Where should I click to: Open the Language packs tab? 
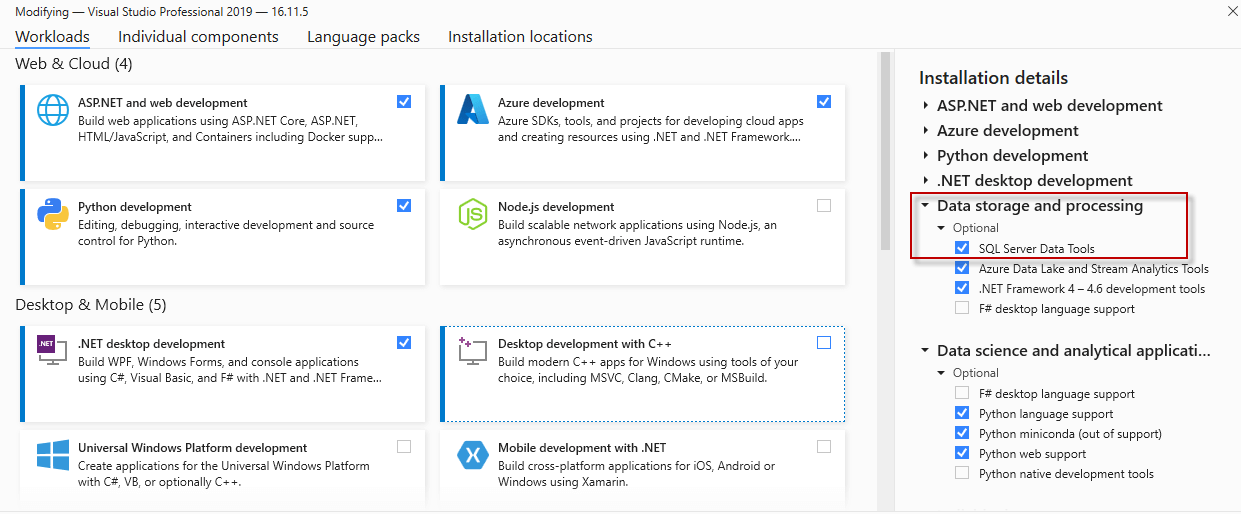click(363, 37)
